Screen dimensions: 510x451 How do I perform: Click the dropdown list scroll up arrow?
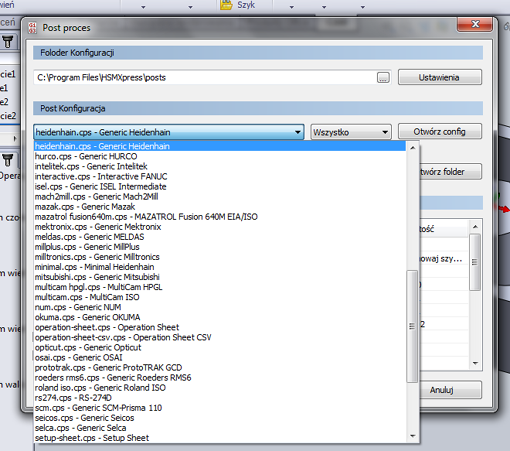[x=413, y=148]
